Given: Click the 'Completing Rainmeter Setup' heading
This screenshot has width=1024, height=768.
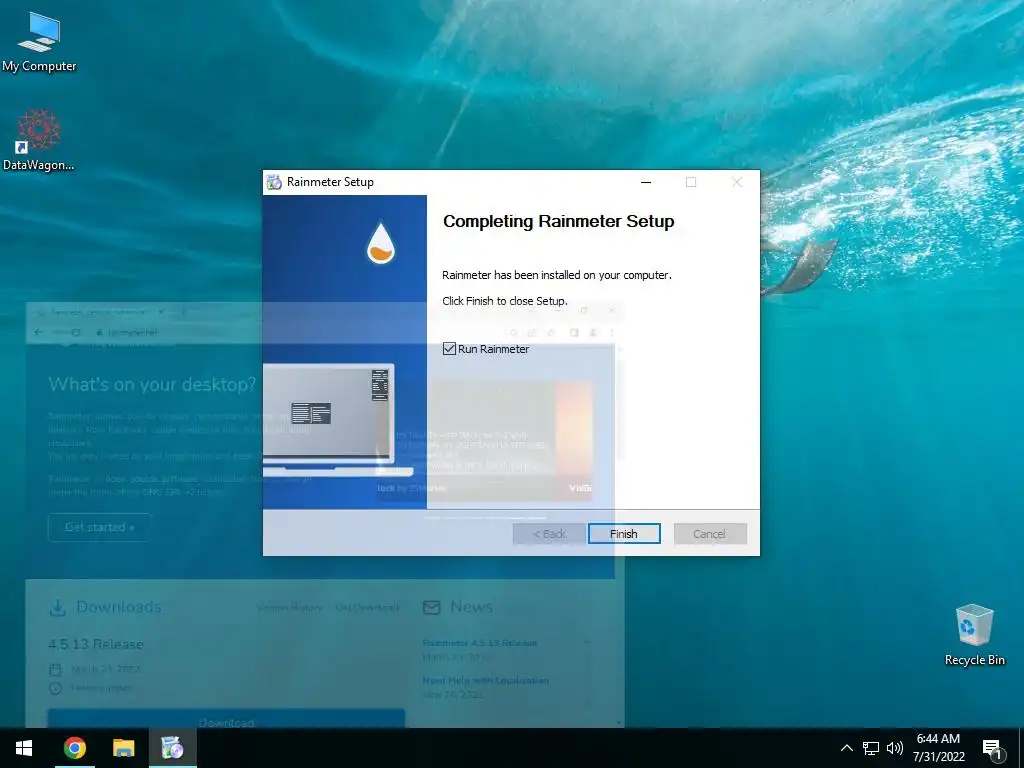Looking at the screenshot, I should point(558,221).
